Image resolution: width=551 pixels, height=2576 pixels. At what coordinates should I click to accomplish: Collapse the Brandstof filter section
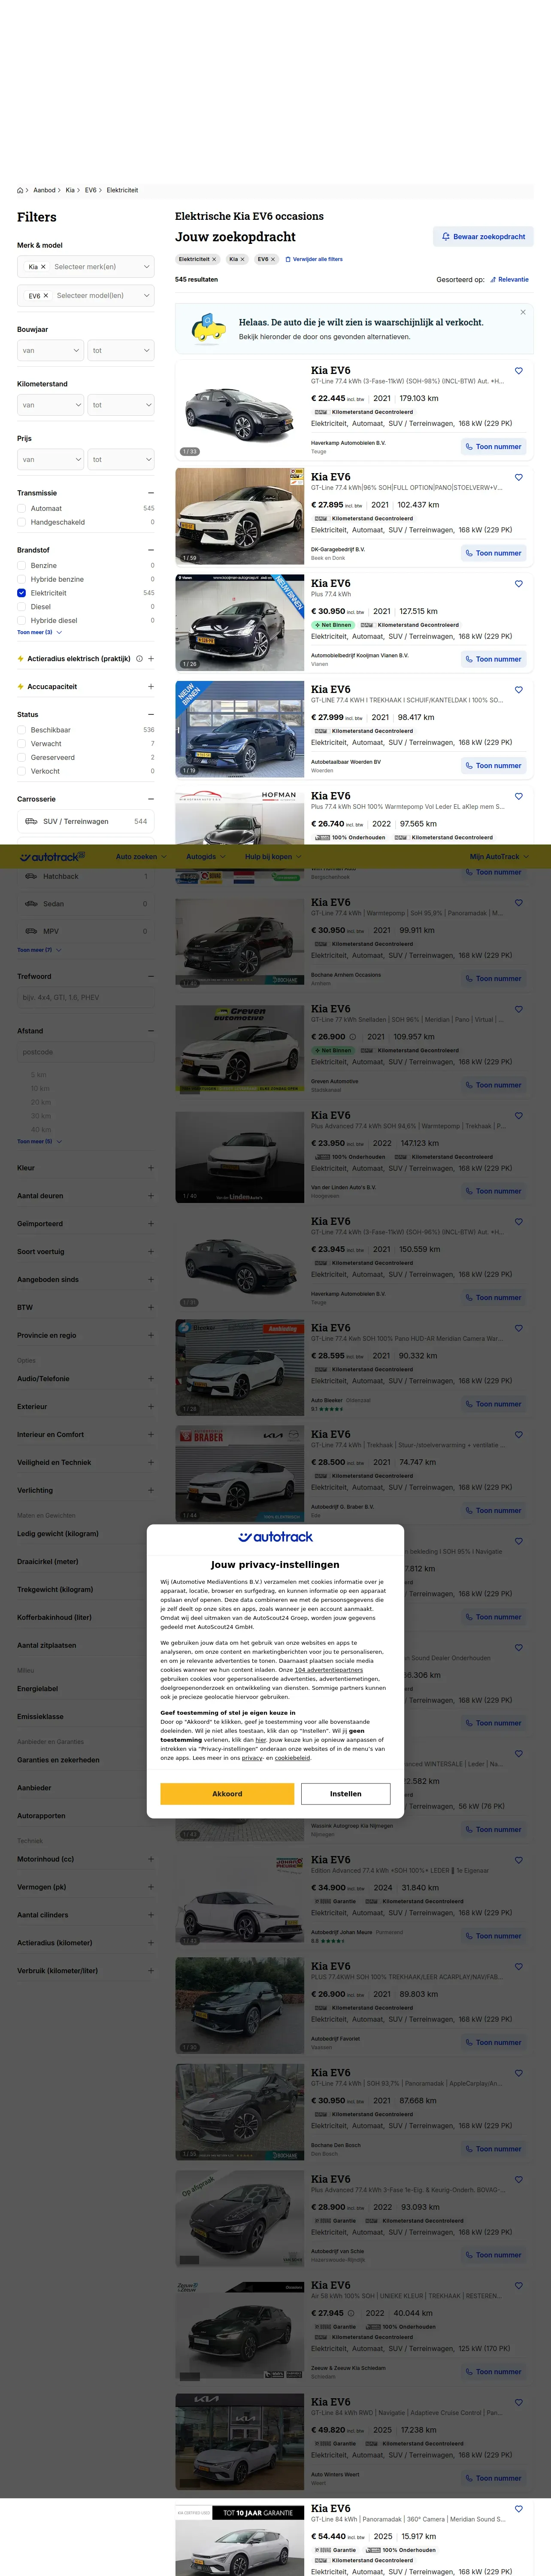pyautogui.click(x=151, y=550)
